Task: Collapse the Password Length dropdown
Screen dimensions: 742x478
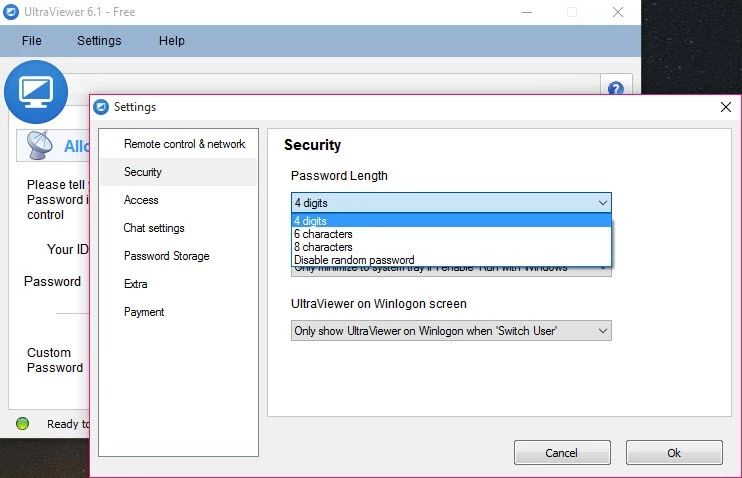Action: [602, 203]
